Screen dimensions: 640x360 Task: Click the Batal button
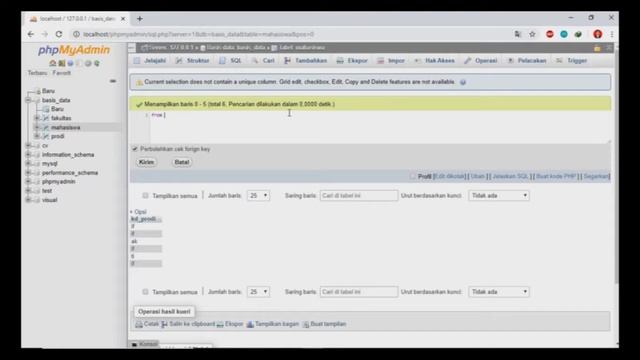(x=182, y=162)
